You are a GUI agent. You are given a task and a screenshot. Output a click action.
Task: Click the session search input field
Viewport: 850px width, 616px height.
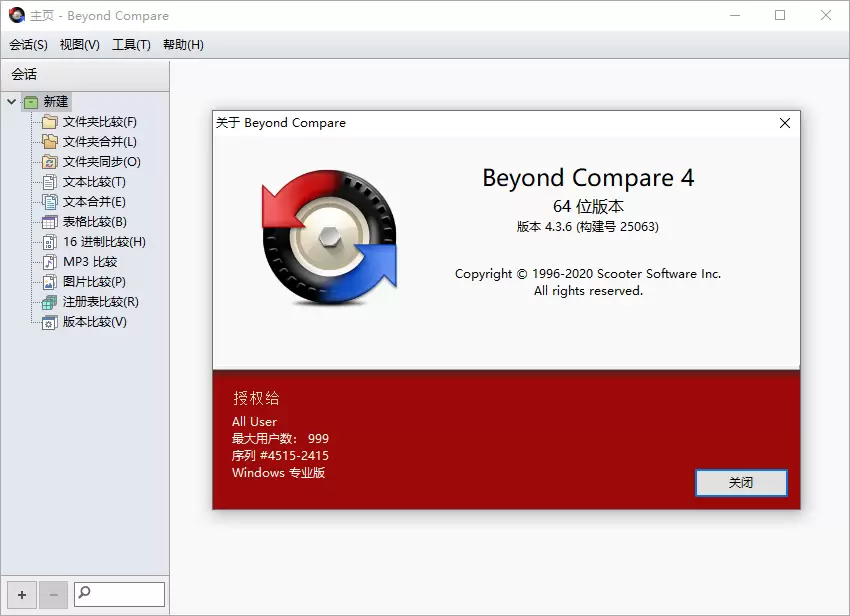119,594
